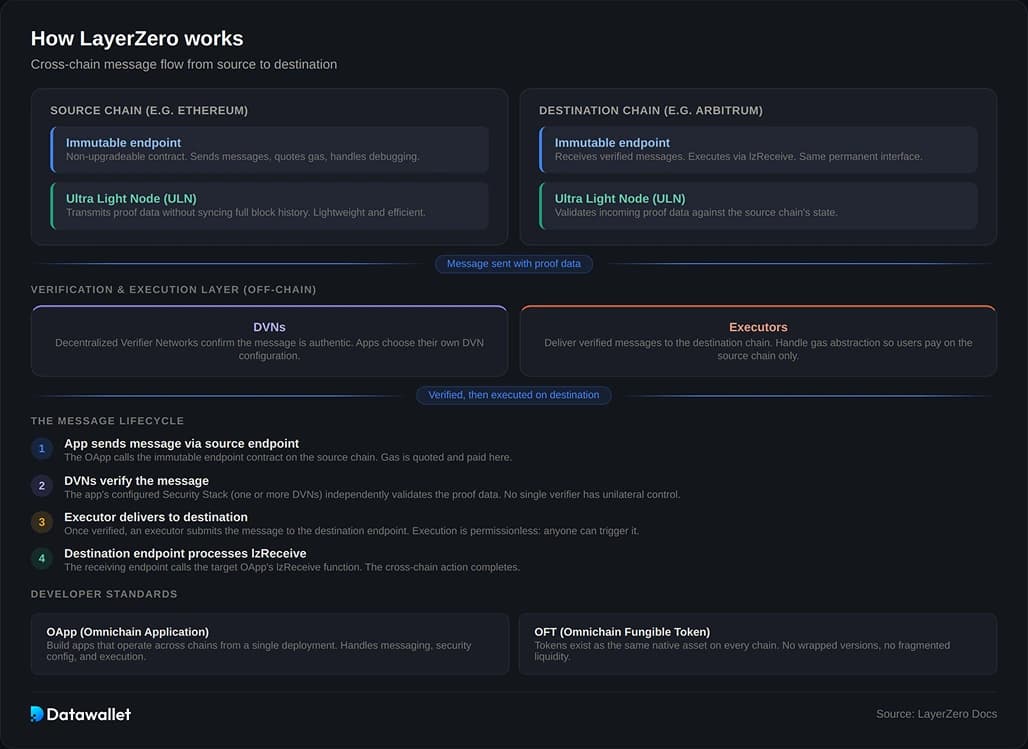Open the OApp (Omnichain Application) card

click(270, 644)
